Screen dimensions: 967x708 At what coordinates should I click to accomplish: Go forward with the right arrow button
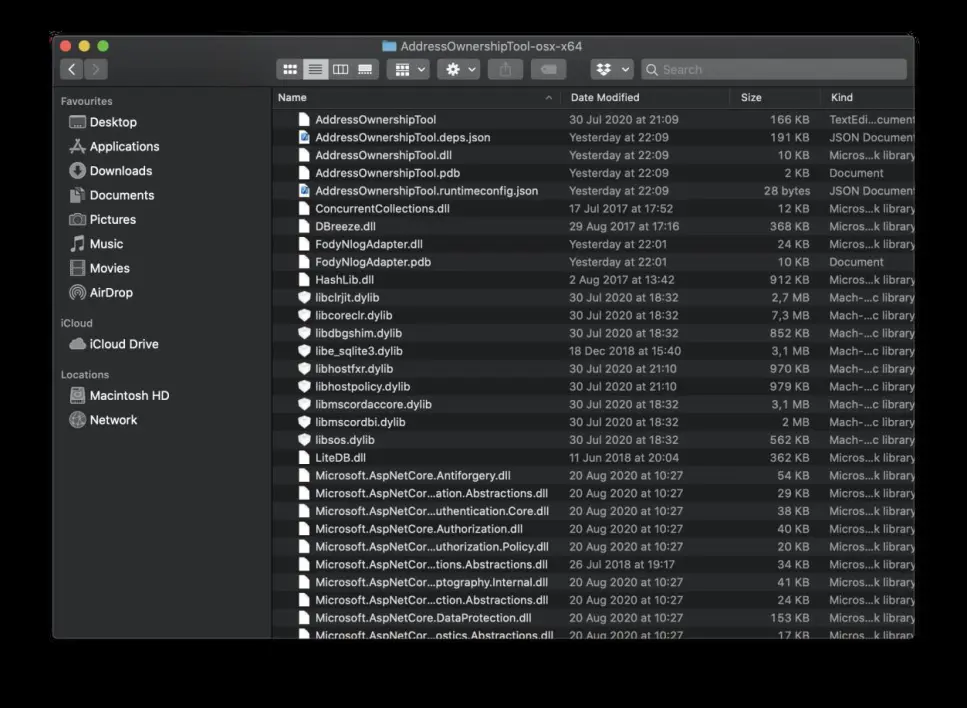point(96,69)
